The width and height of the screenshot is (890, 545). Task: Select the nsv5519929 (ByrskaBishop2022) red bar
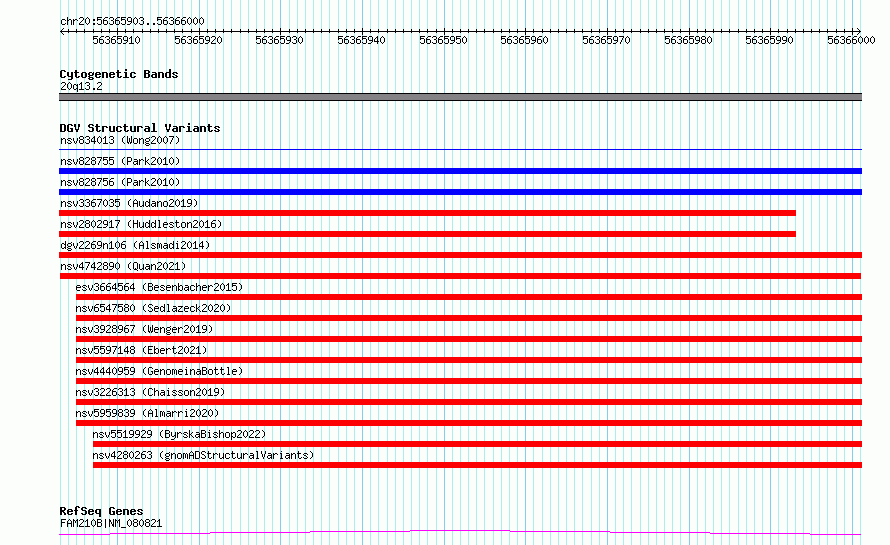point(477,444)
